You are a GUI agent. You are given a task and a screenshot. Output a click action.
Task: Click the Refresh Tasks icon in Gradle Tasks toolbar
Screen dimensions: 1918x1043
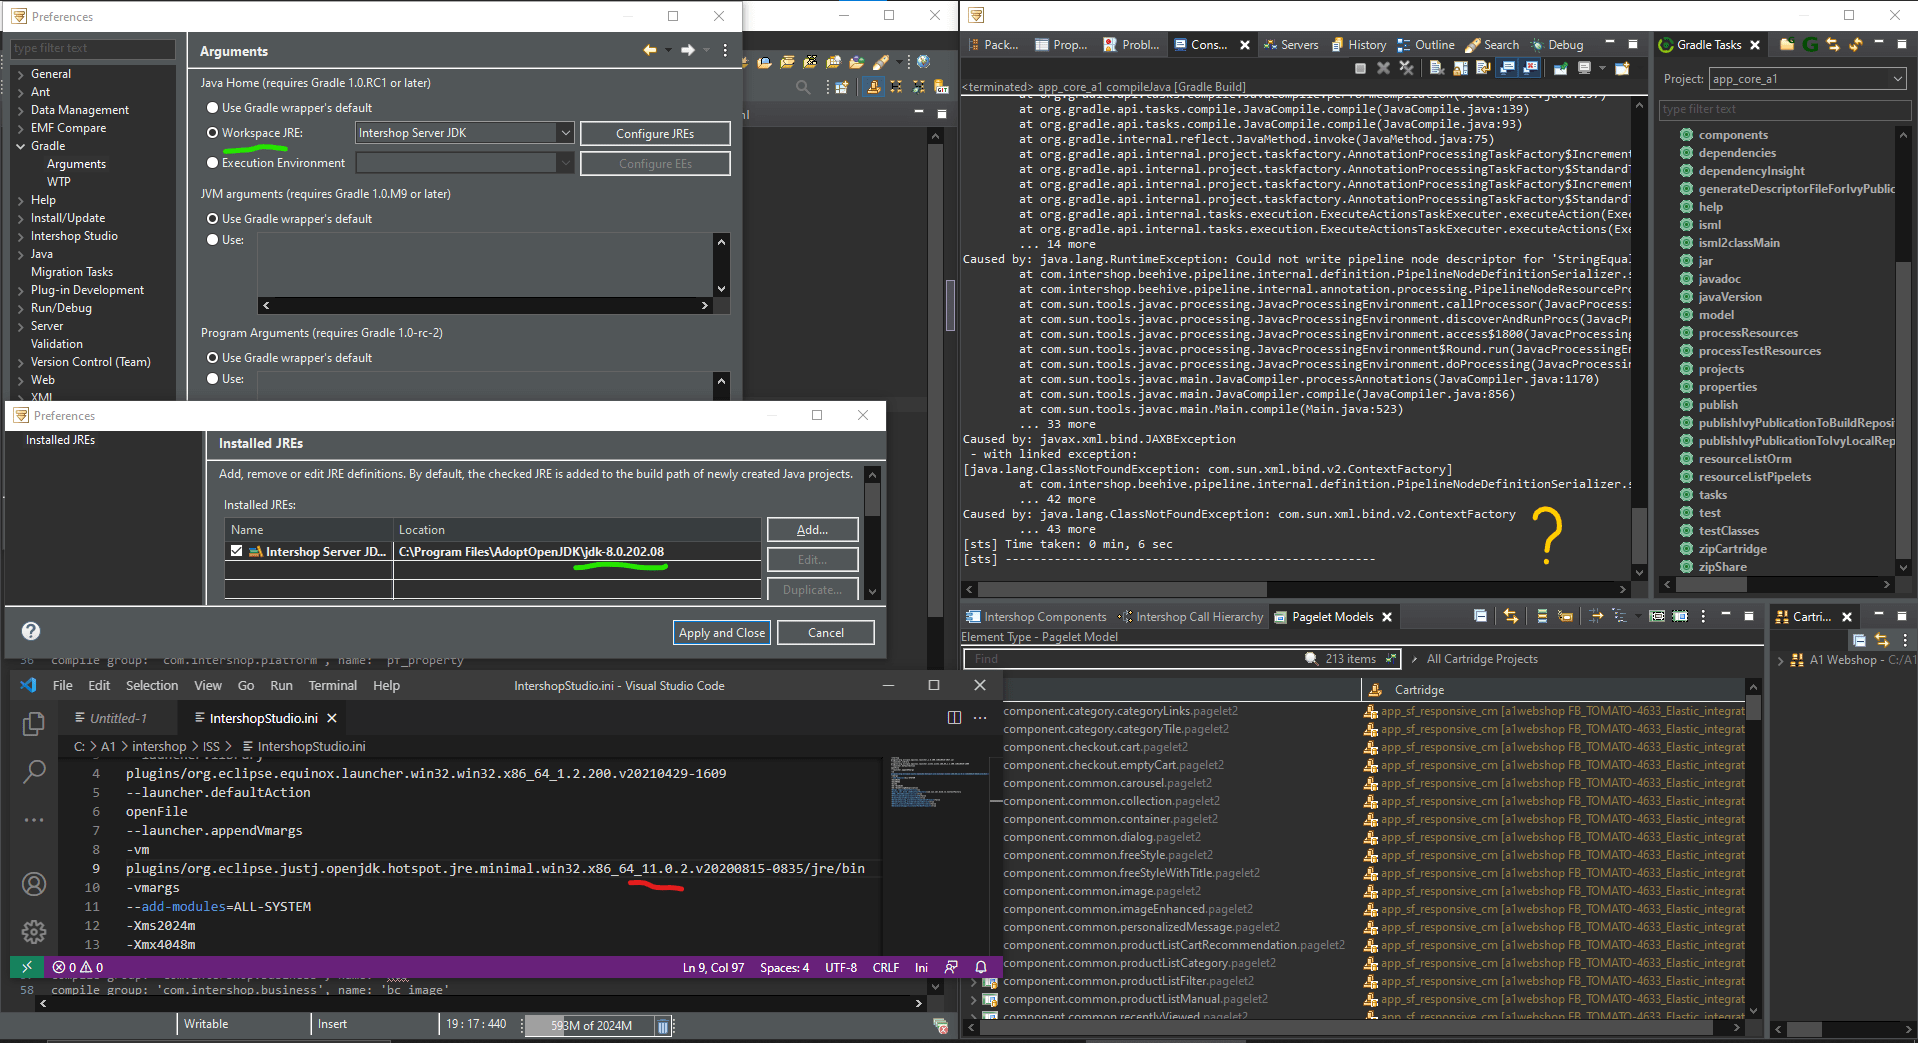[1855, 45]
